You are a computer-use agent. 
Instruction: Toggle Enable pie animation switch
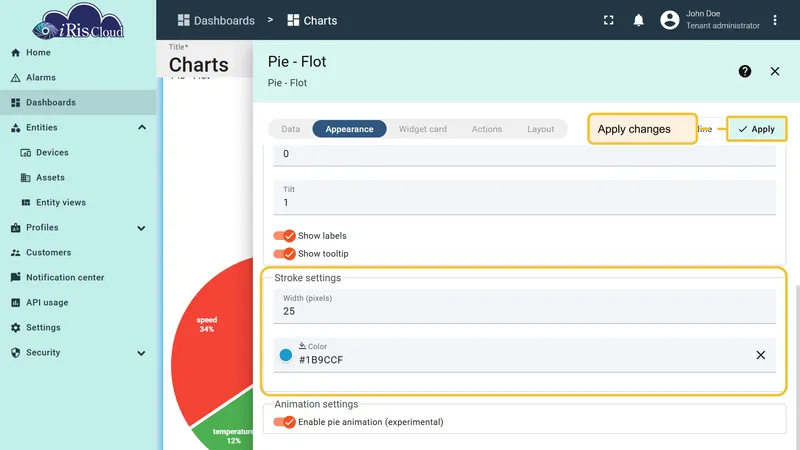point(284,422)
